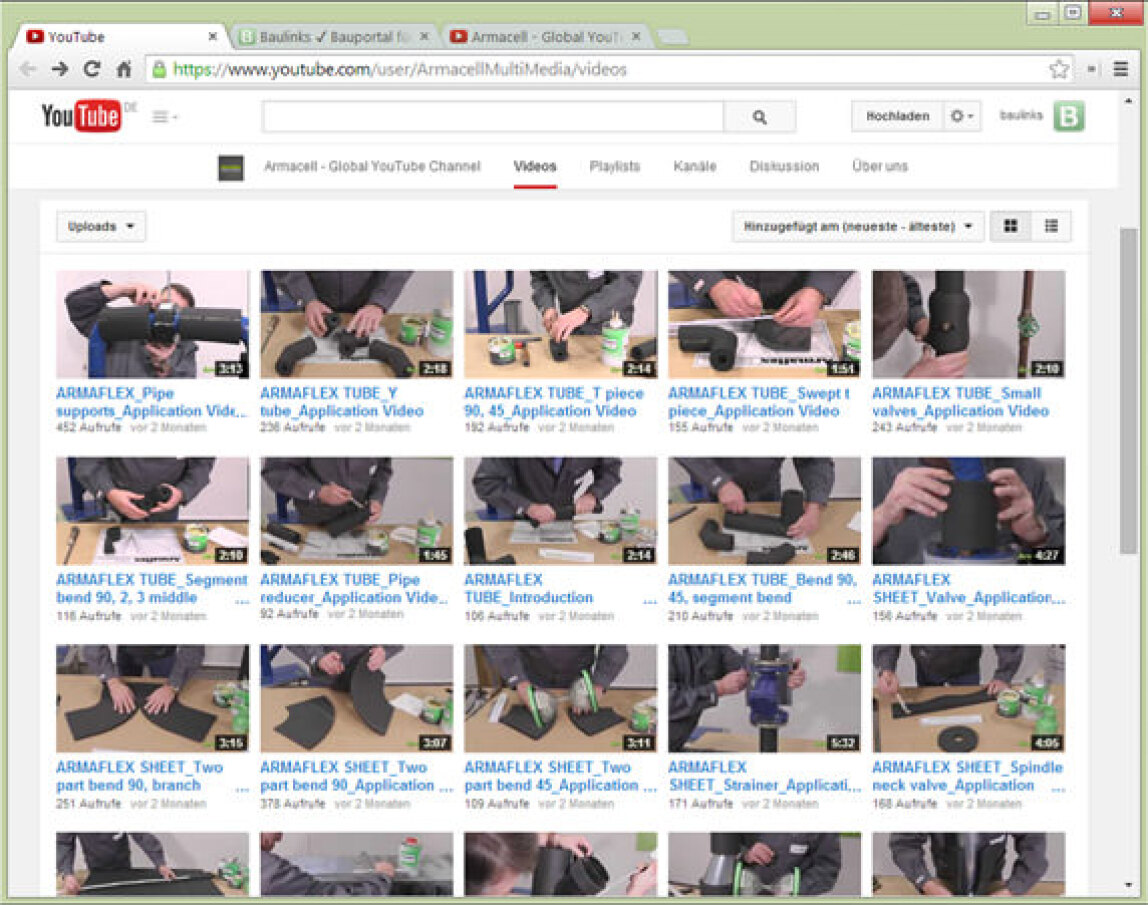
Task: Open ARMAFLEX TUBE_Pipe reducer video title
Action: (354, 589)
